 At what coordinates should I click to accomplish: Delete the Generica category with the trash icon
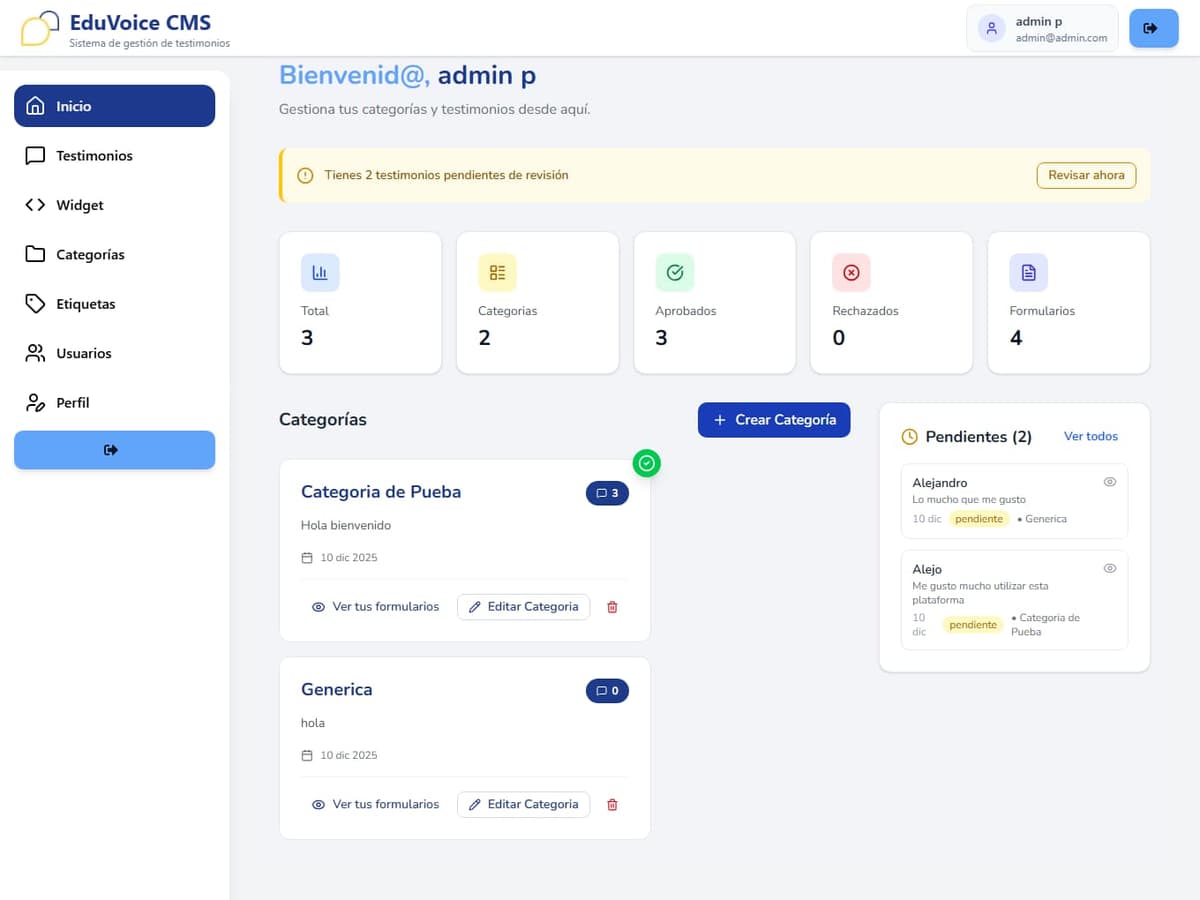click(x=611, y=804)
